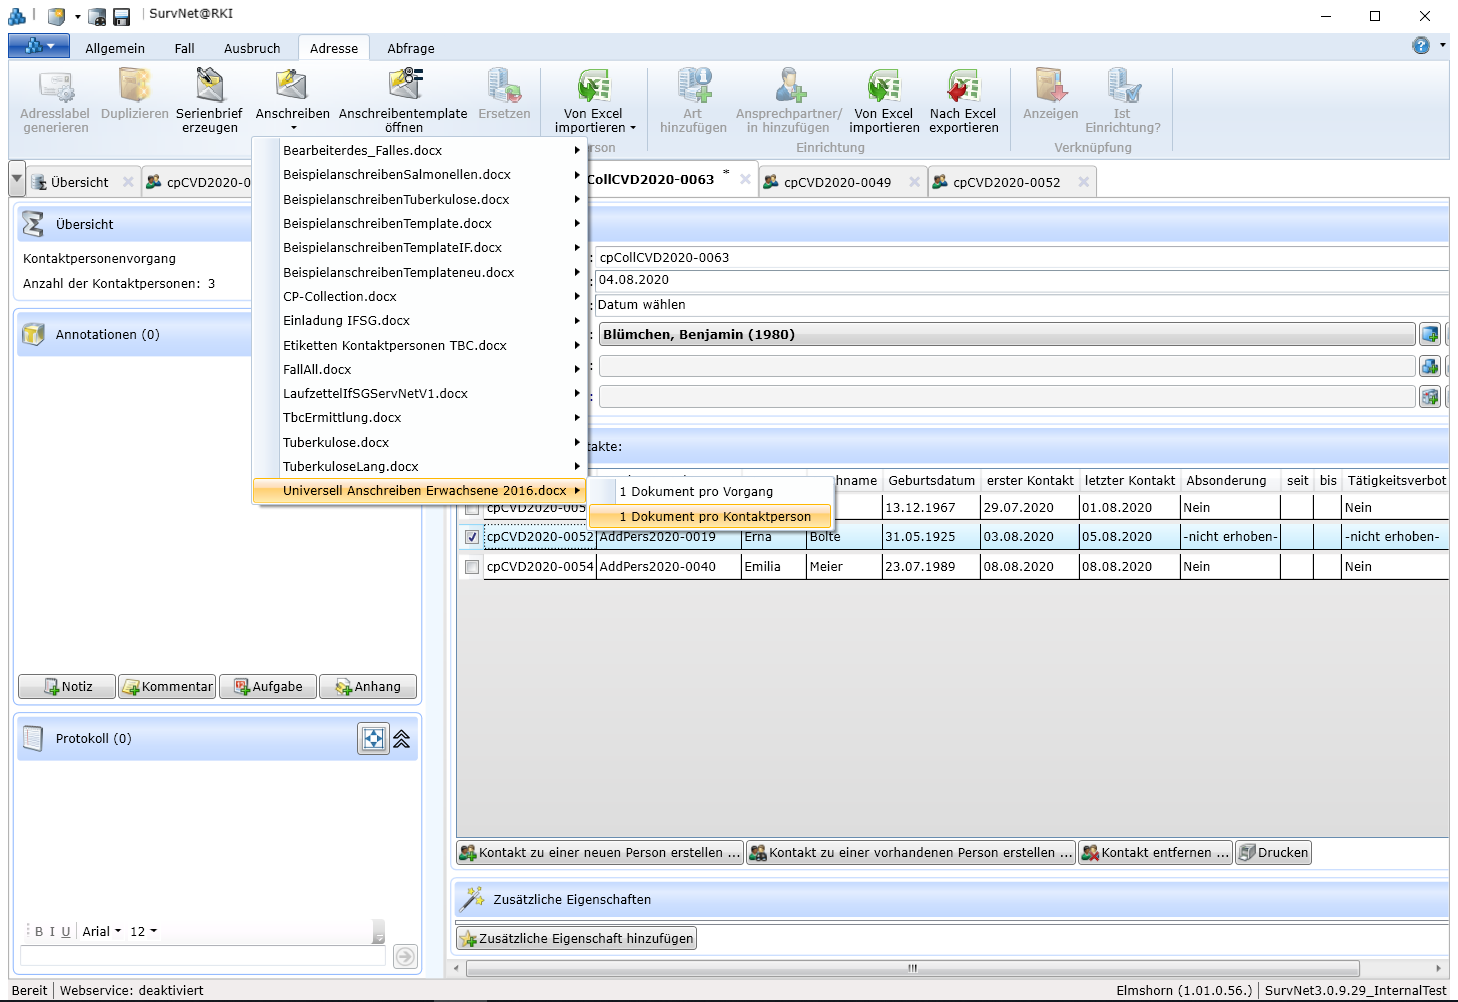Click the horizontal scrollbar at the bottom

click(912, 968)
